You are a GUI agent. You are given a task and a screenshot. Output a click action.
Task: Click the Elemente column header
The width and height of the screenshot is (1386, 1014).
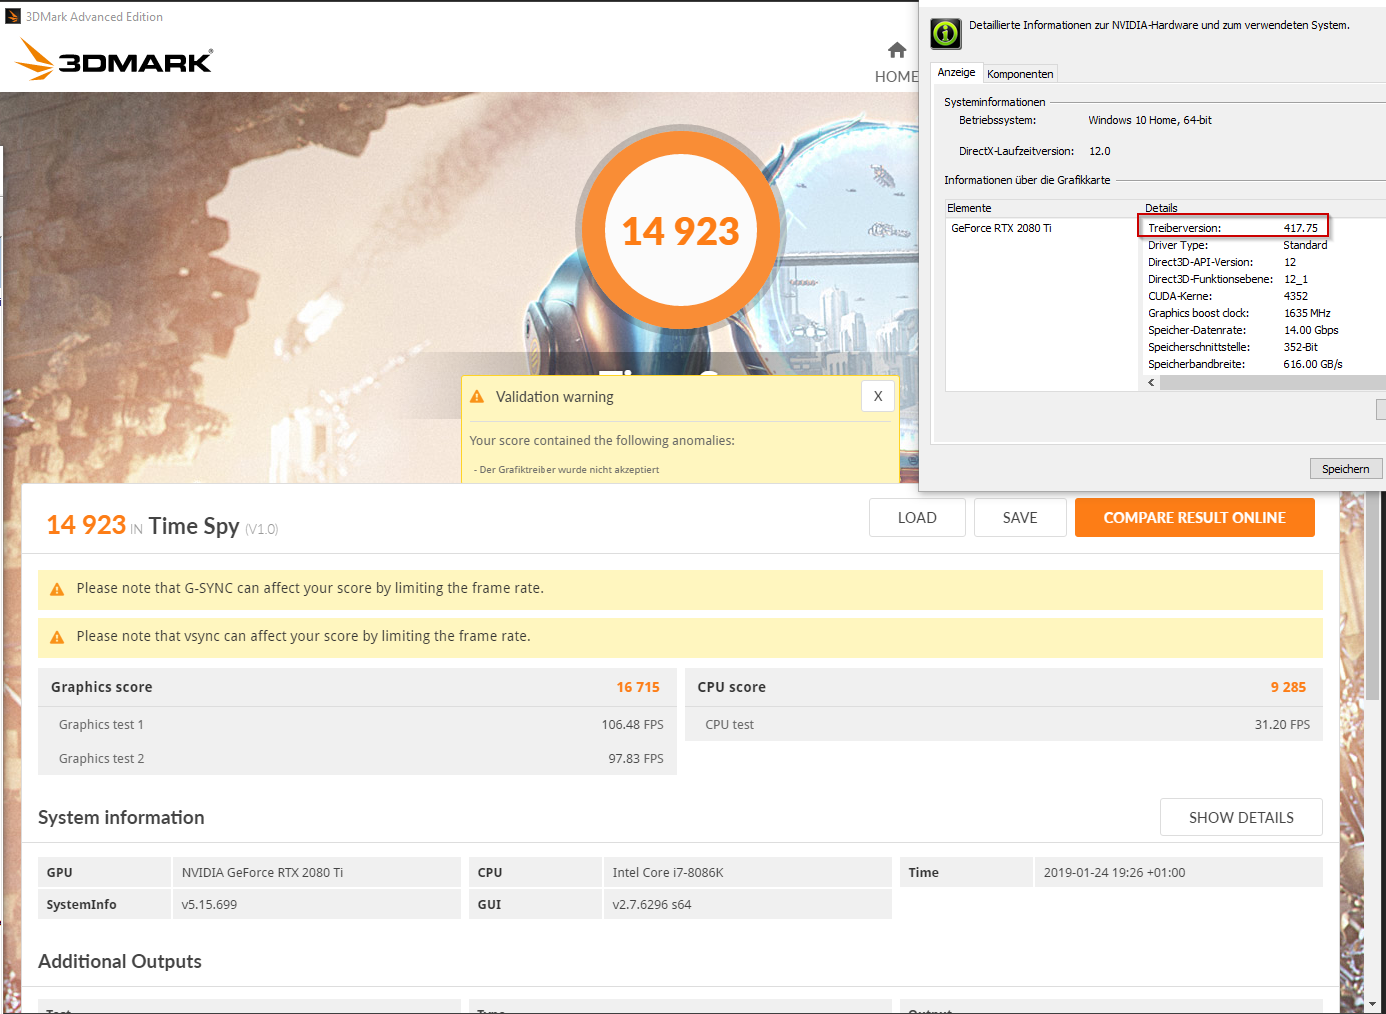pyautogui.click(x=969, y=208)
